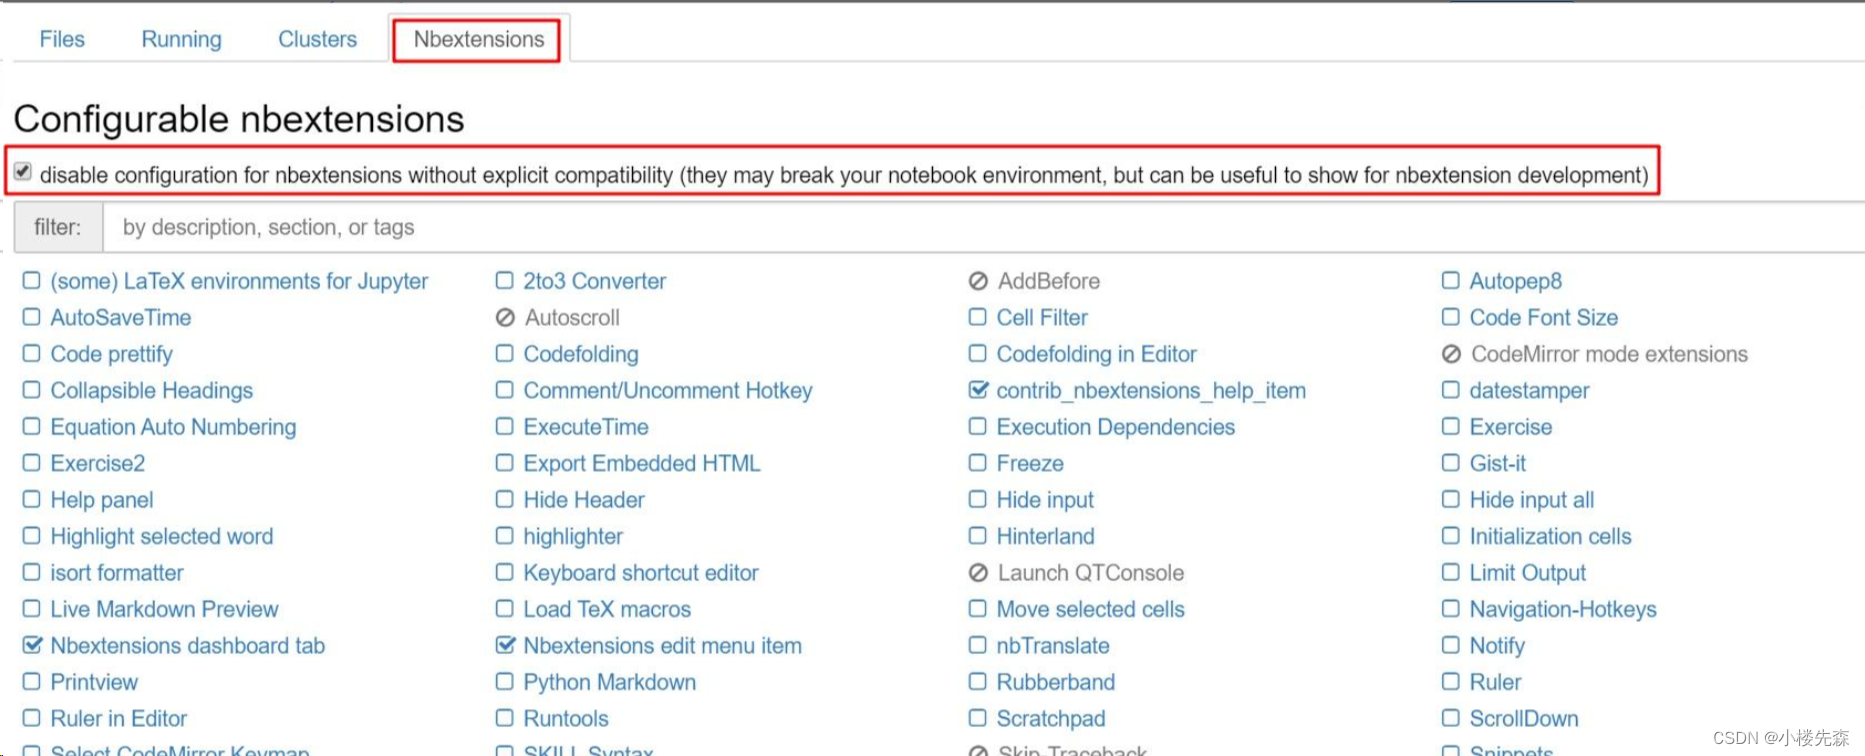This screenshot has height=756, width=1865.
Task: Click the AddBefore disabled circle-slash icon
Action: click(978, 281)
